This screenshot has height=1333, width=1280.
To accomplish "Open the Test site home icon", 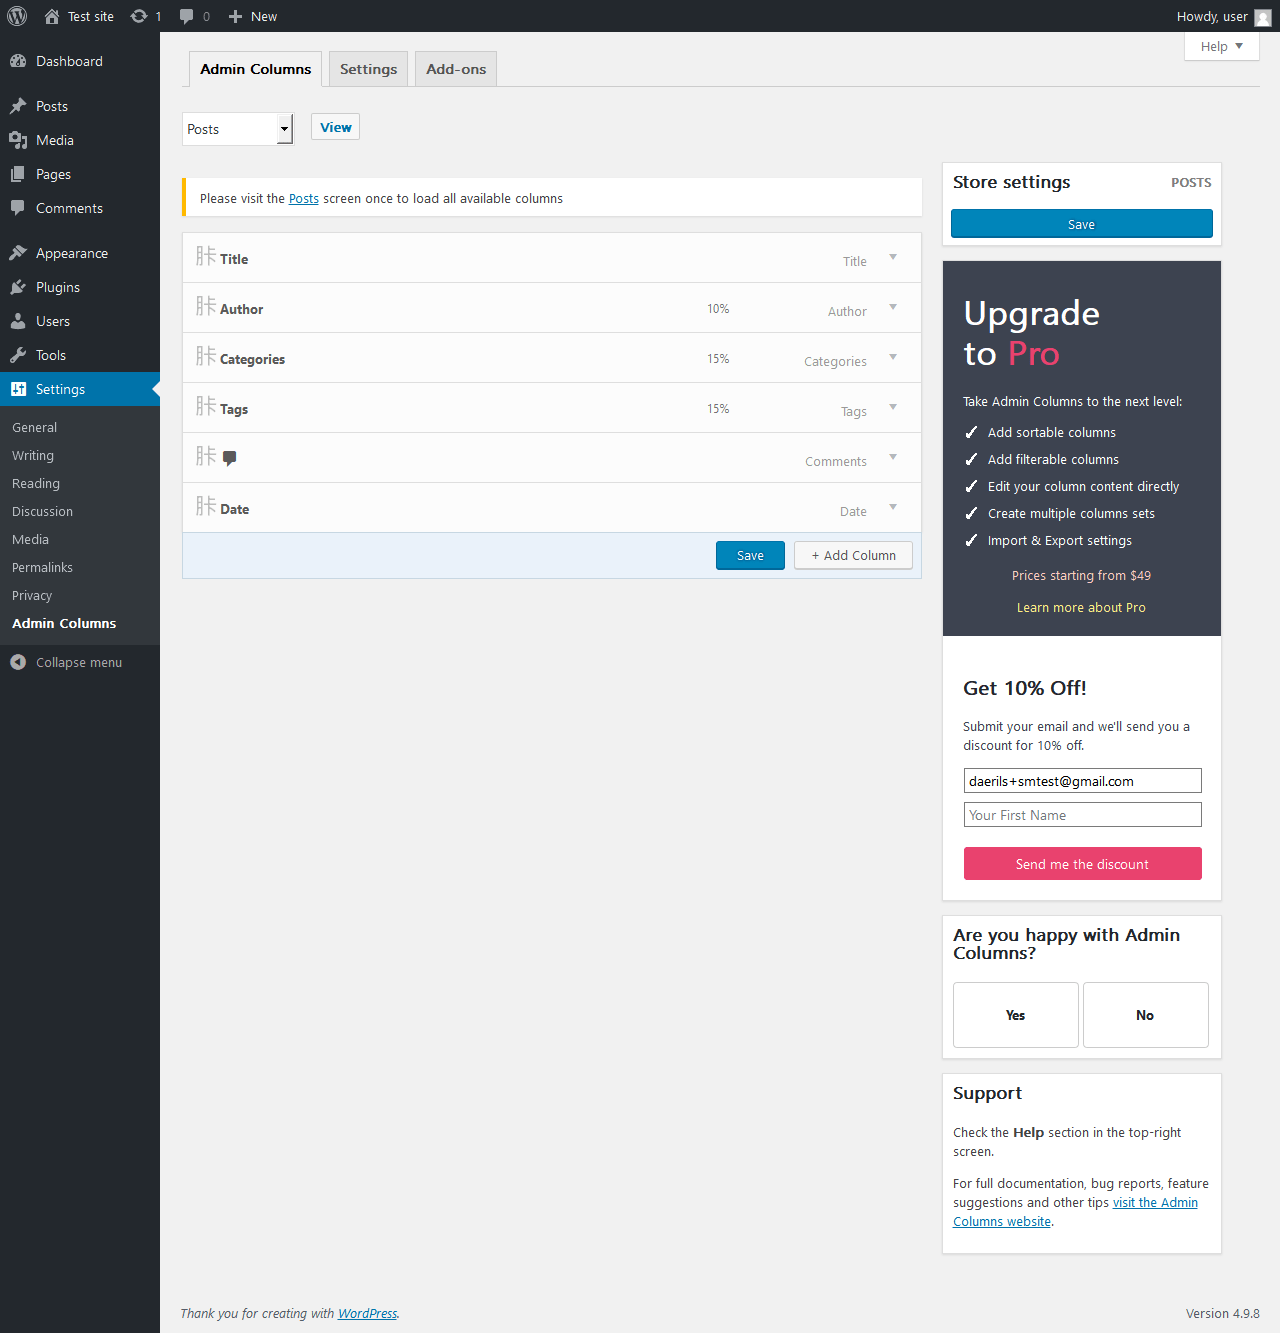I will (x=52, y=16).
